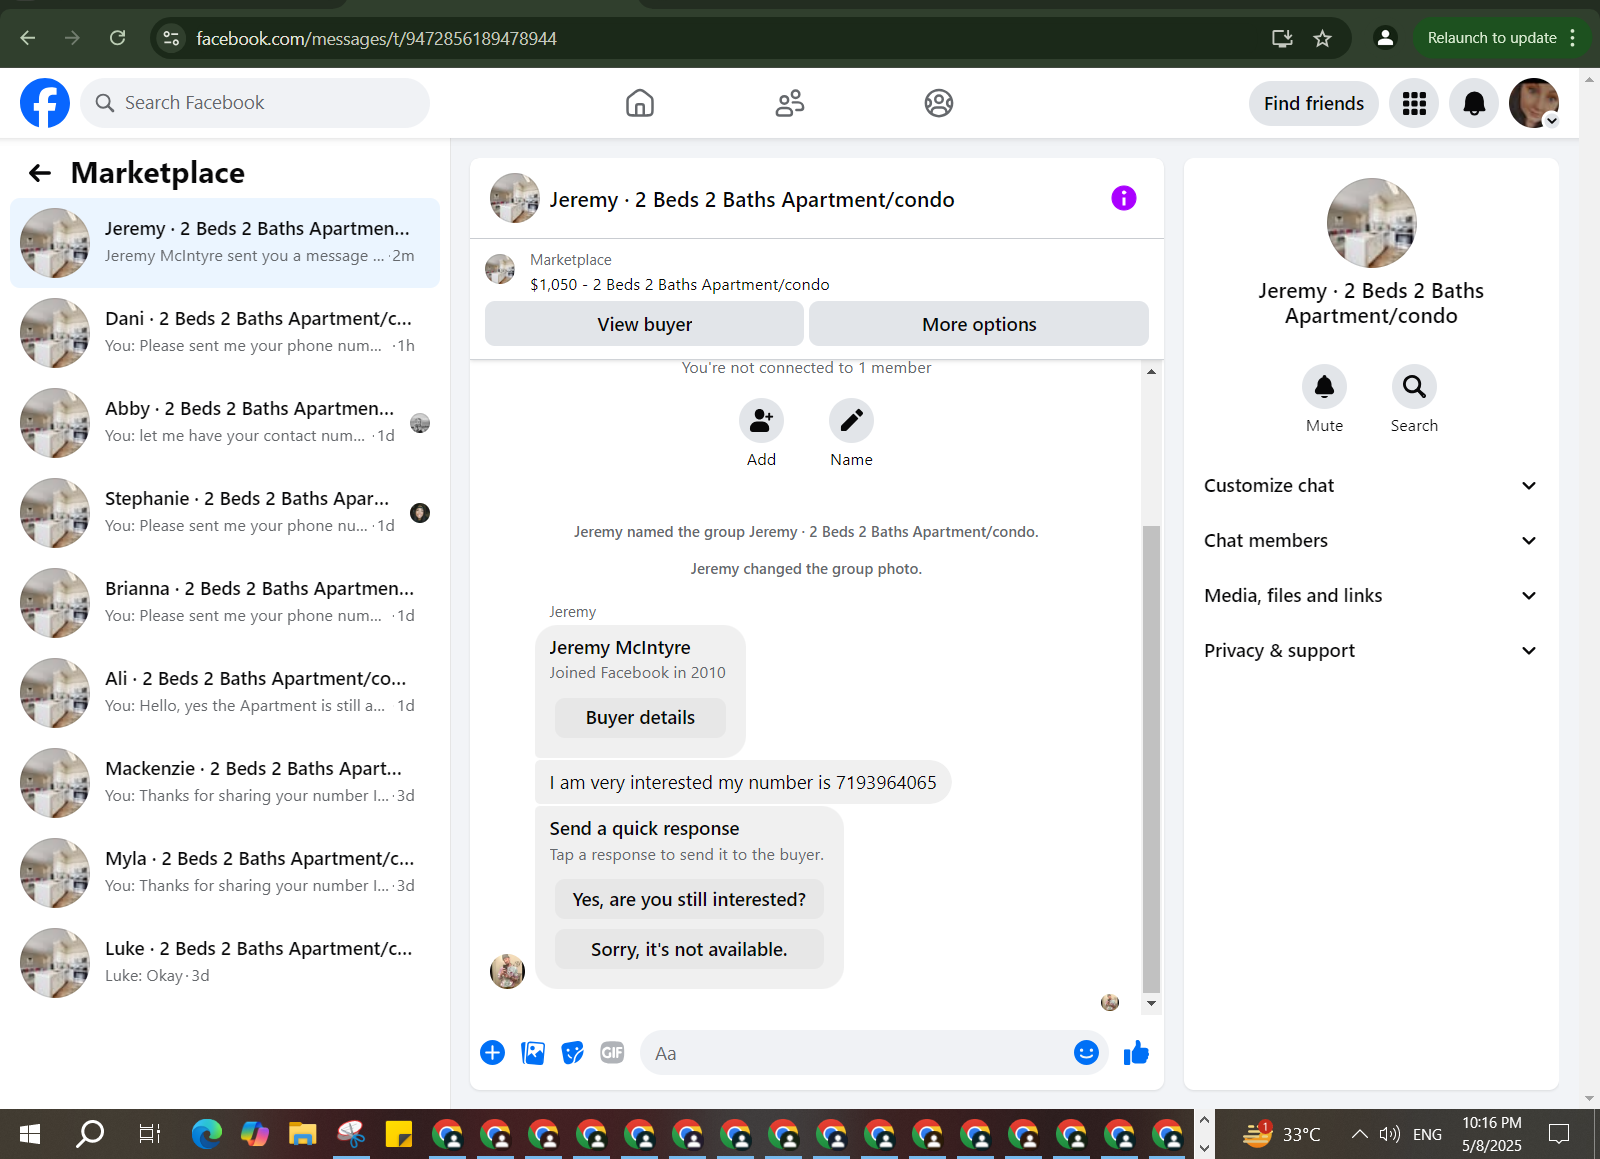Open the Groups icon in top navigation
Screen dimensions: 1600x1159
tap(939, 103)
